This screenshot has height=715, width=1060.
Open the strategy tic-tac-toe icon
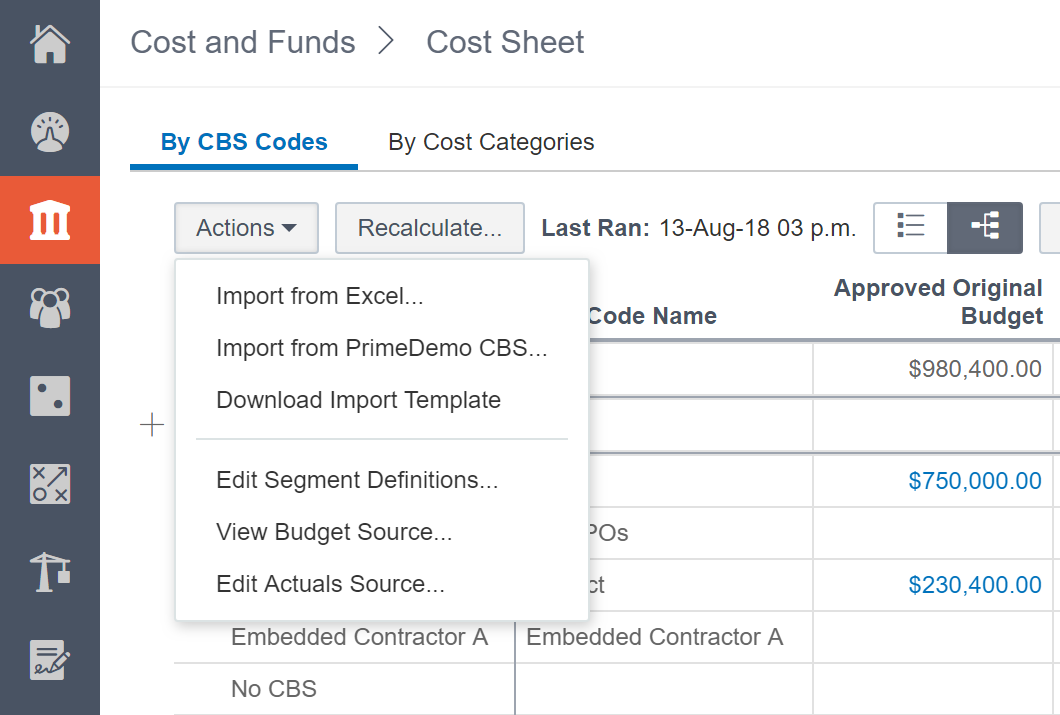(50, 484)
